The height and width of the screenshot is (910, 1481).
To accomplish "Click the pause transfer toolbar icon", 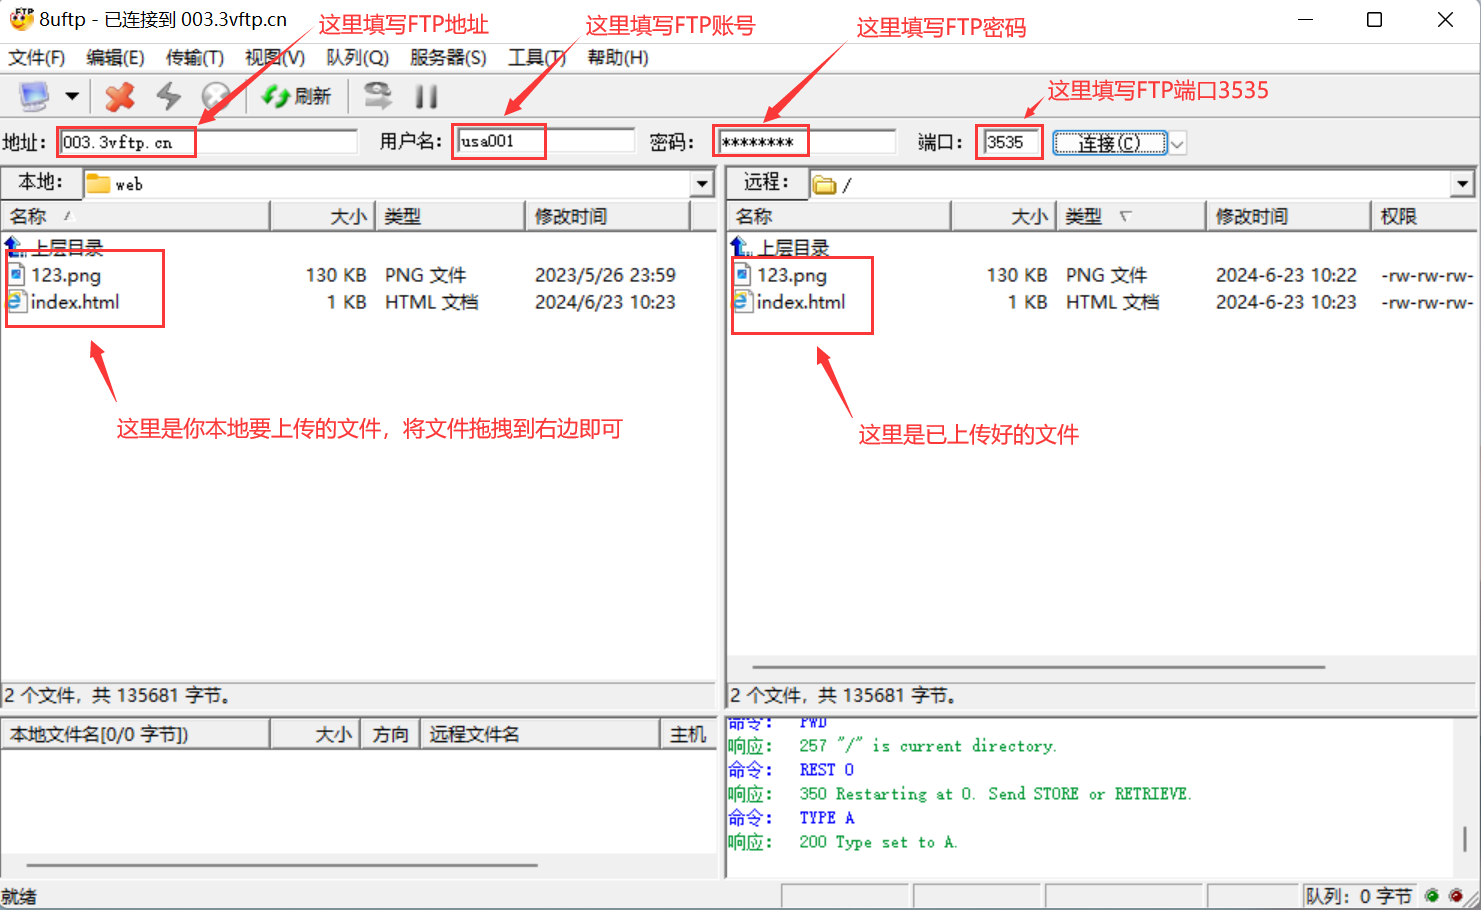I will click(426, 95).
